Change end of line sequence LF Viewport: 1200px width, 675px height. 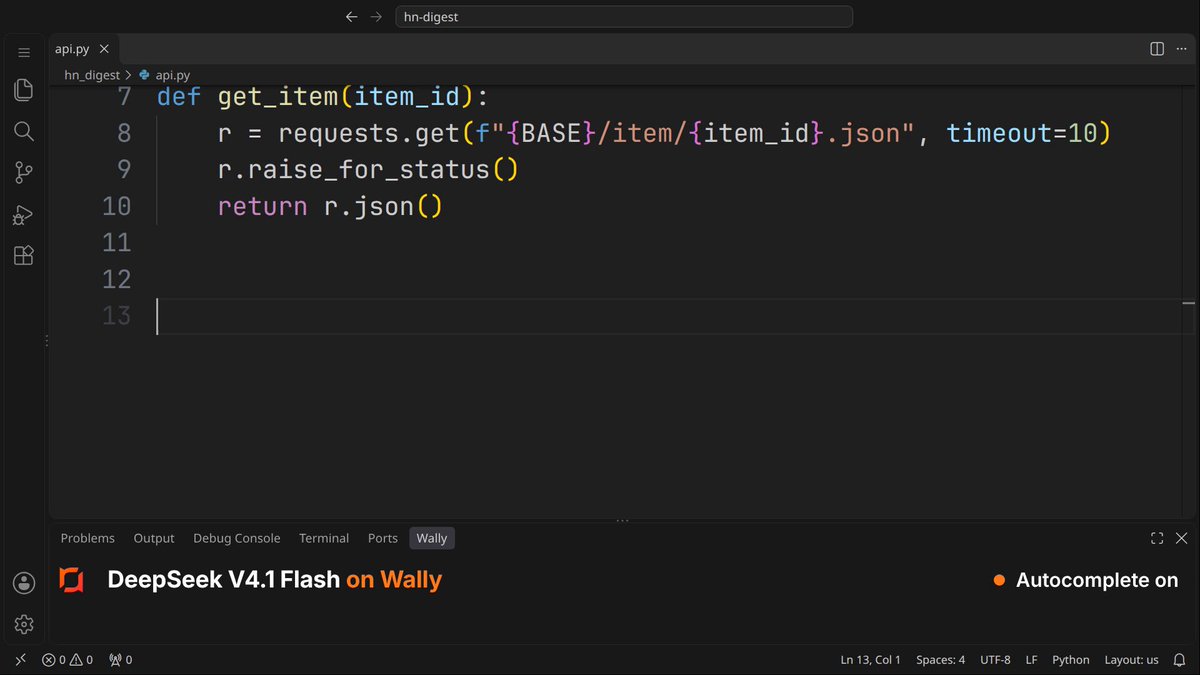click(1032, 660)
